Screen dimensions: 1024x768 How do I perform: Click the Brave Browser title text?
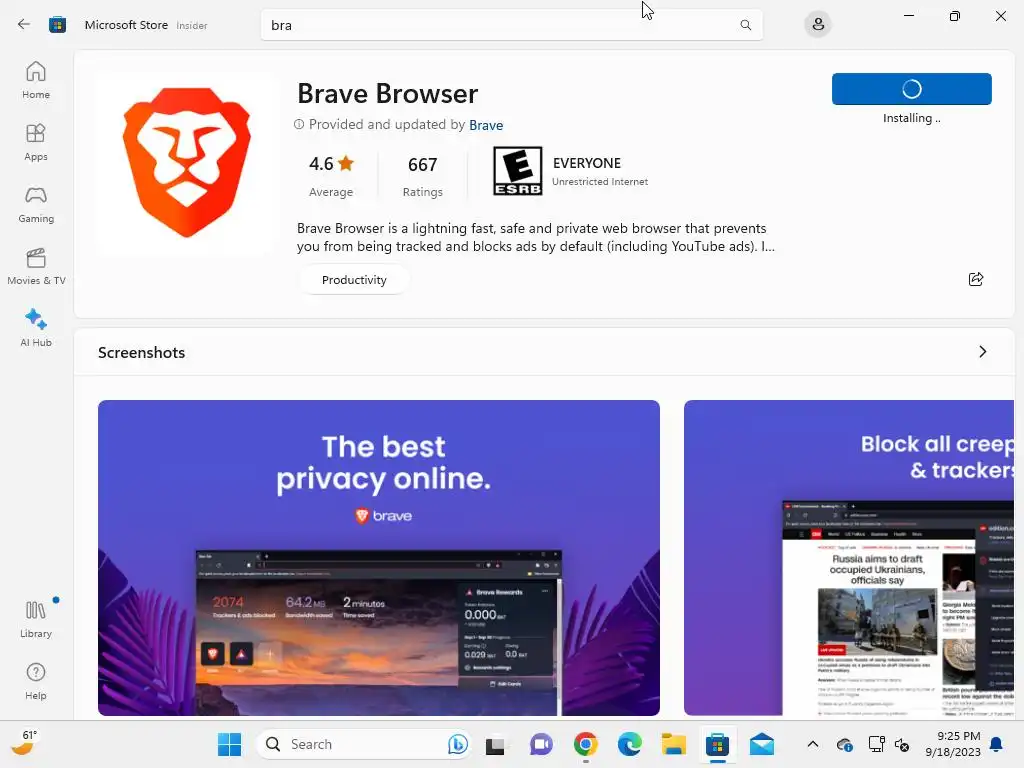point(388,93)
